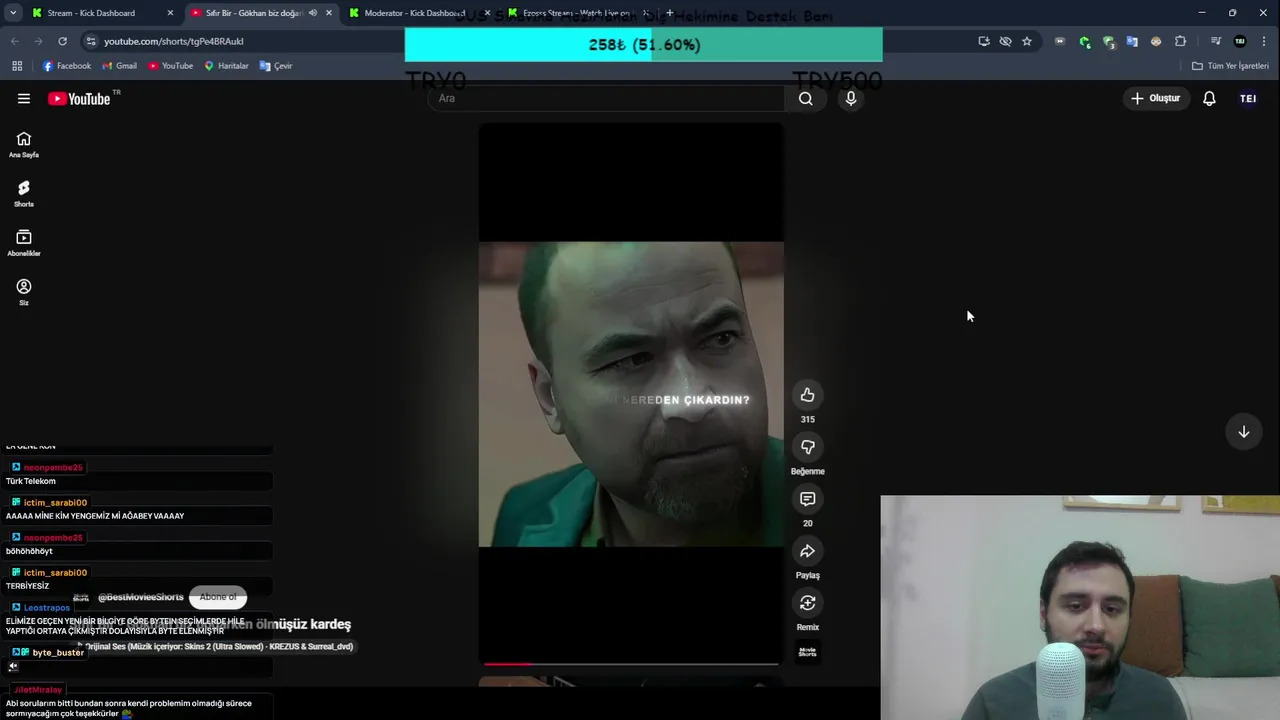Open the Çevir bookmark

276,66
